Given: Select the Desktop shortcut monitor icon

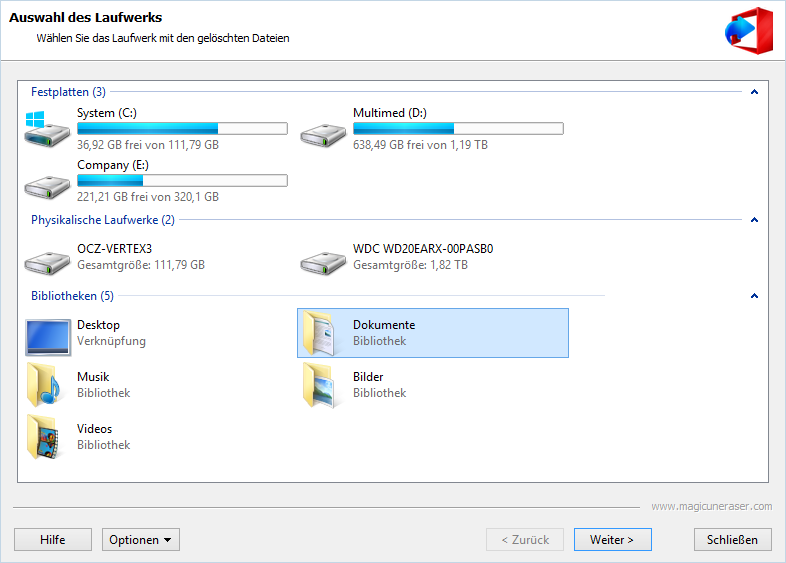Looking at the screenshot, I should tap(48, 337).
